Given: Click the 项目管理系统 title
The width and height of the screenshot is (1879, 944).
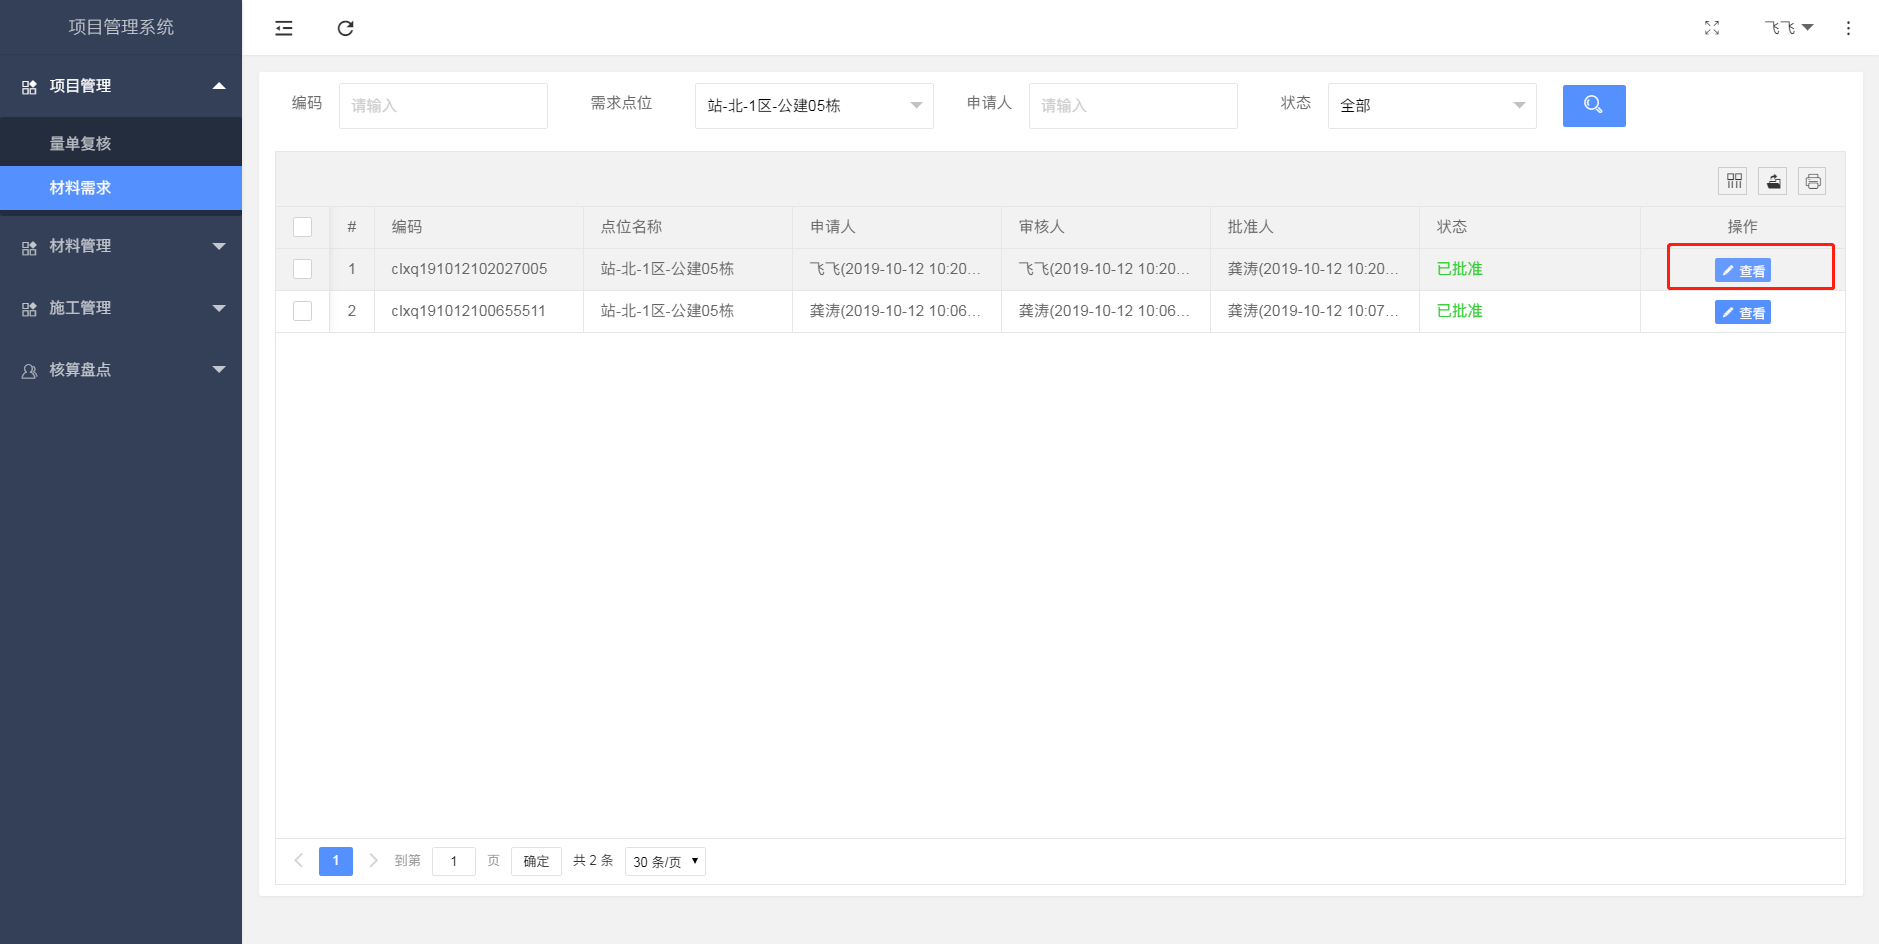Looking at the screenshot, I should pos(121,27).
